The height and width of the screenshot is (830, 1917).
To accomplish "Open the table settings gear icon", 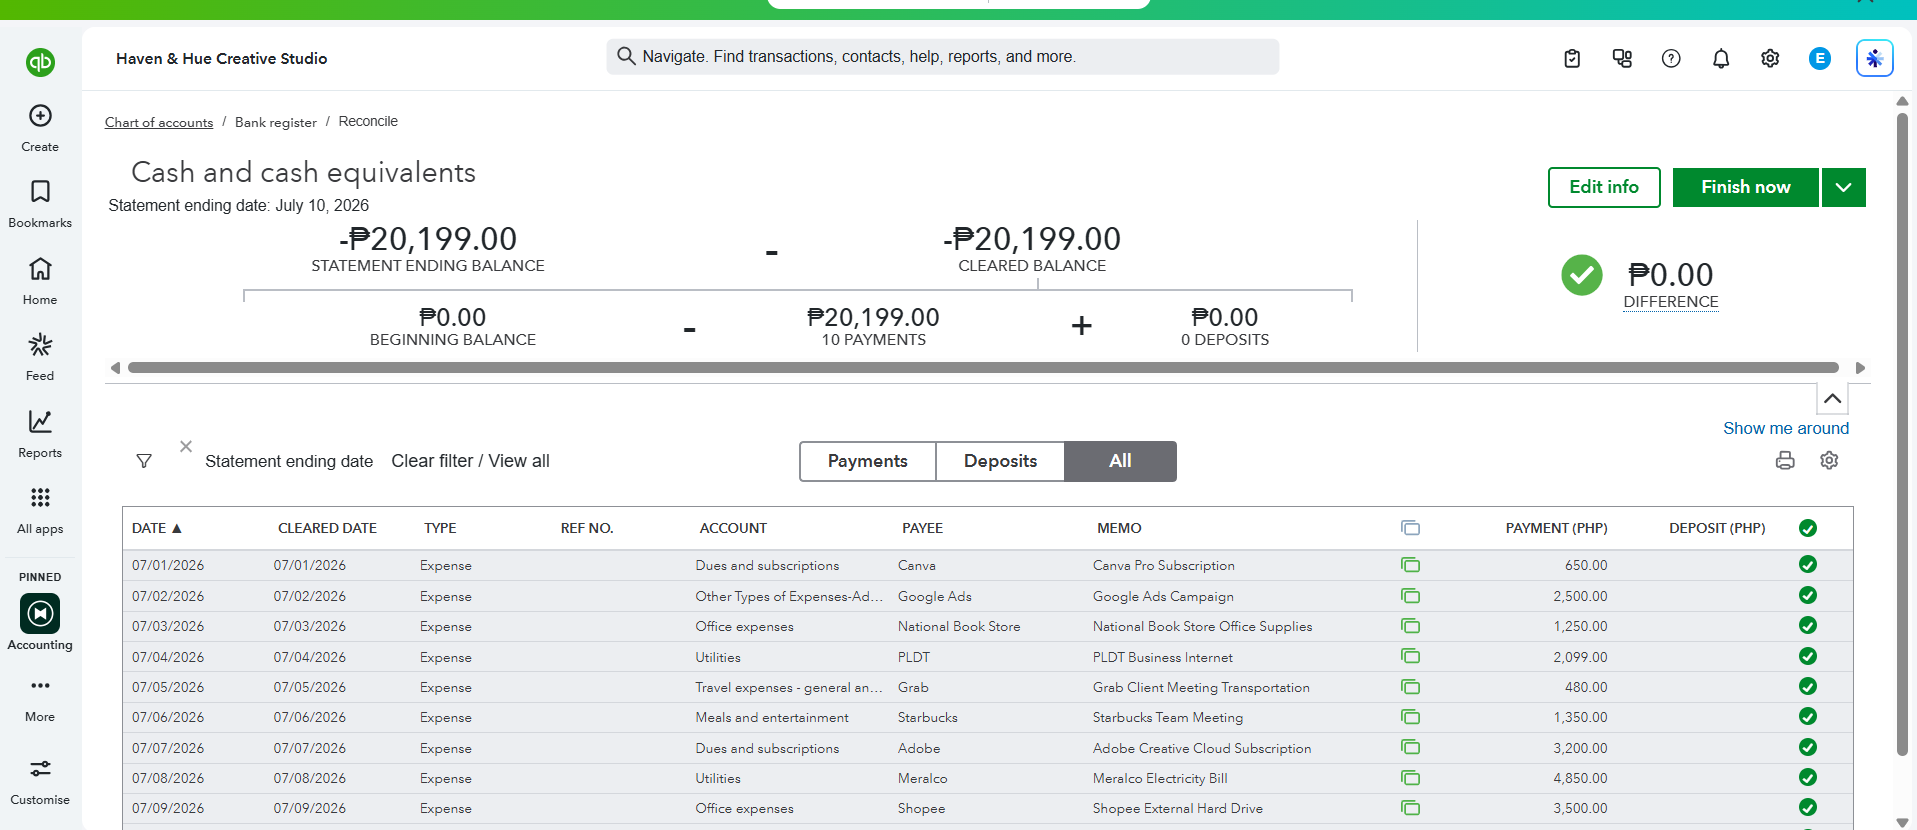I will point(1829,460).
